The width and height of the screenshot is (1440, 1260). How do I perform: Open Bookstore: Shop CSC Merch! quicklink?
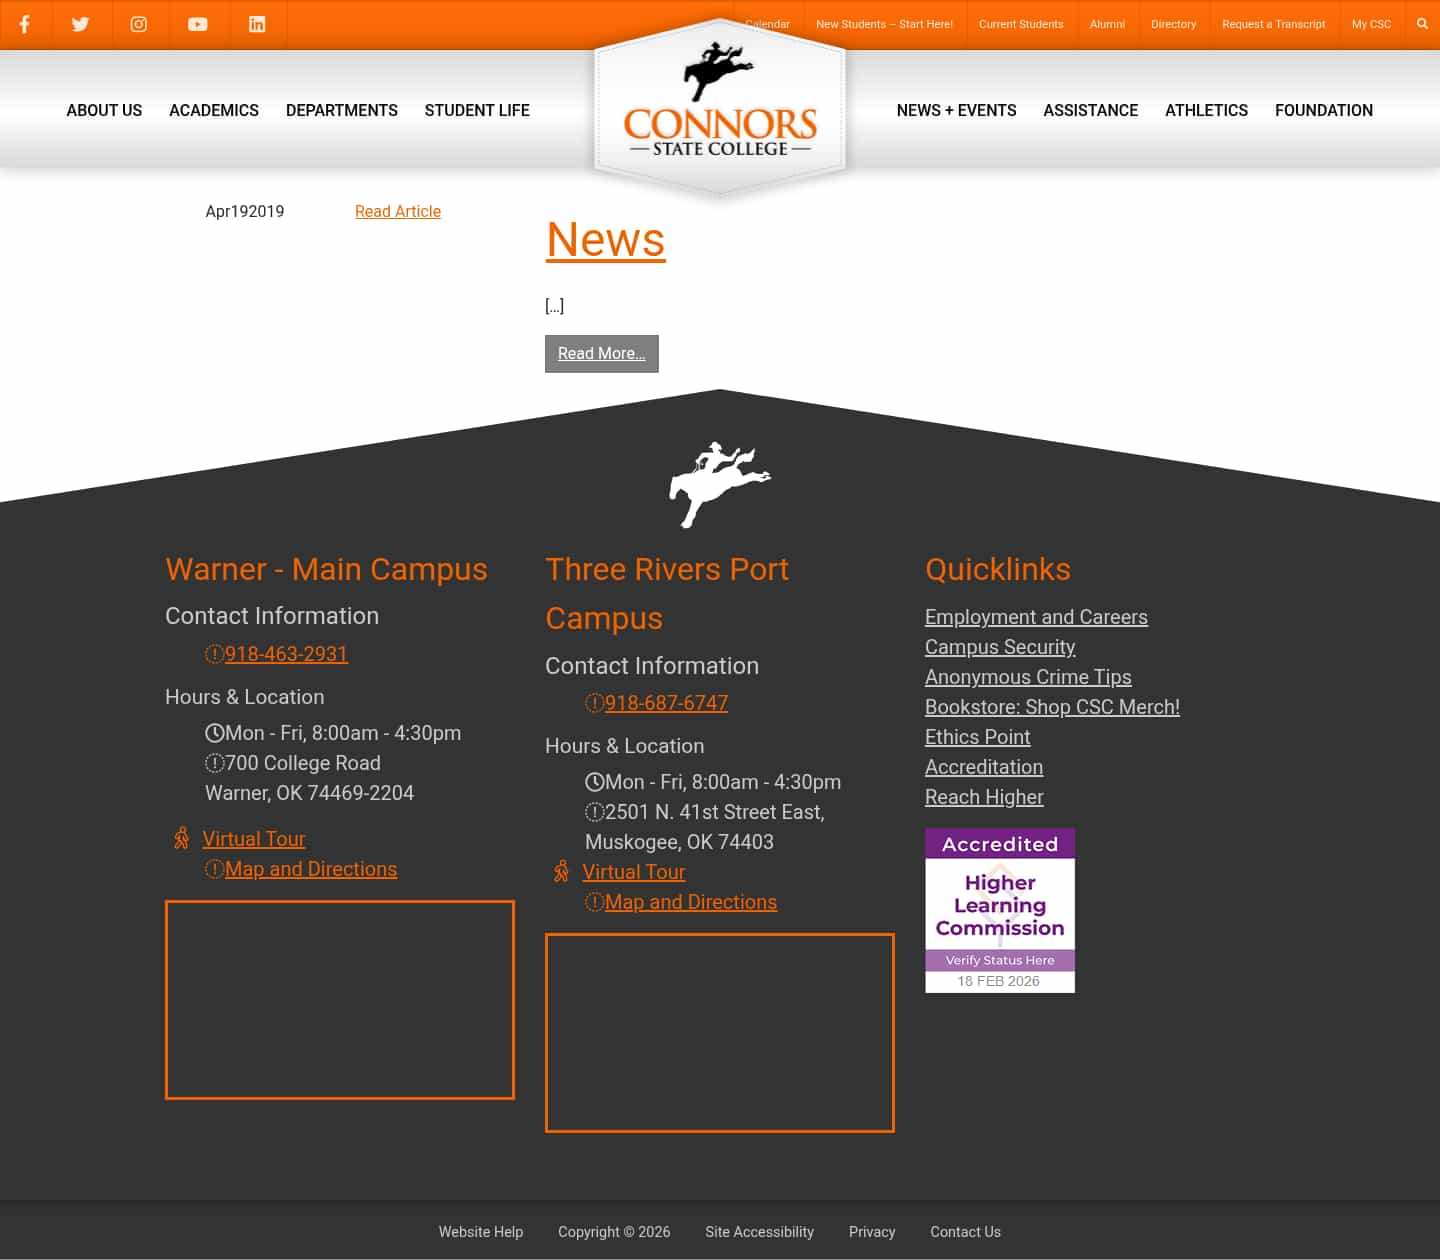(x=1052, y=707)
